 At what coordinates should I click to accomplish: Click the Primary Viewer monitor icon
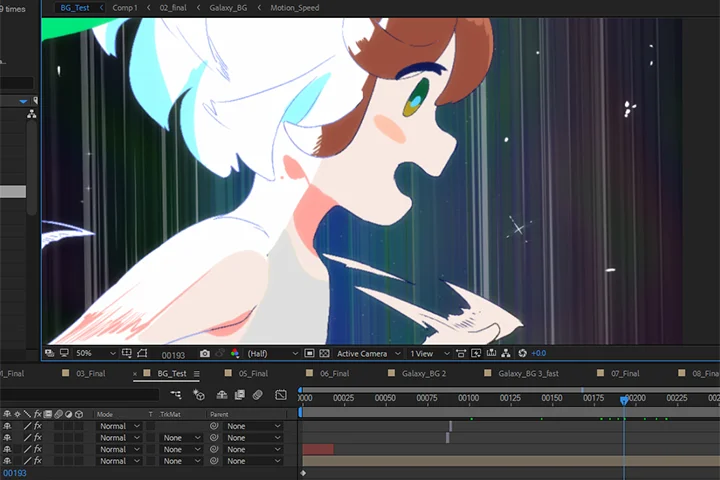pos(64,353)
